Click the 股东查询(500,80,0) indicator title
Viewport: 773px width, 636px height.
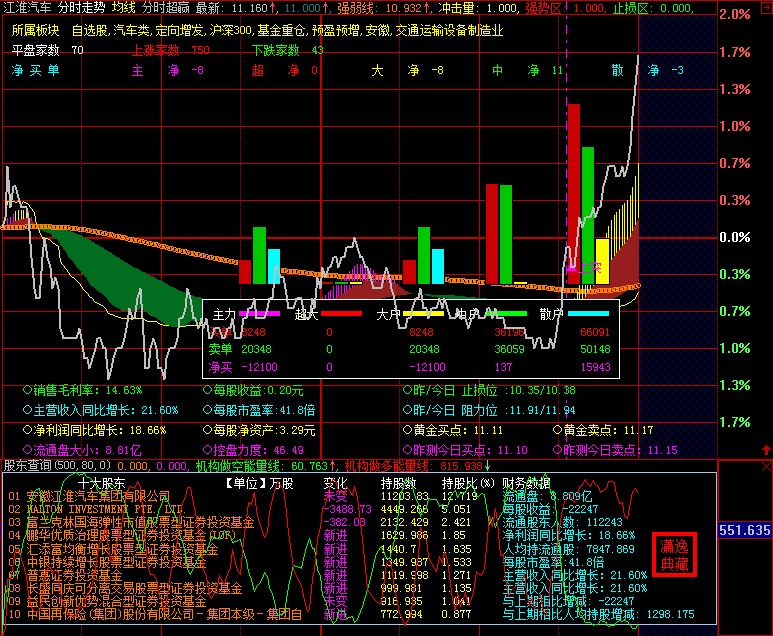coord(58,465)
